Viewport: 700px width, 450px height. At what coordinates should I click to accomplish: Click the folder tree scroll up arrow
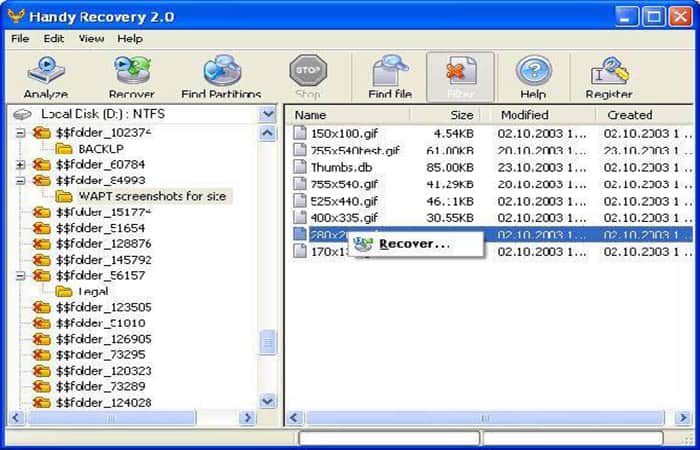pyautogui.click(x=267, y=133)
